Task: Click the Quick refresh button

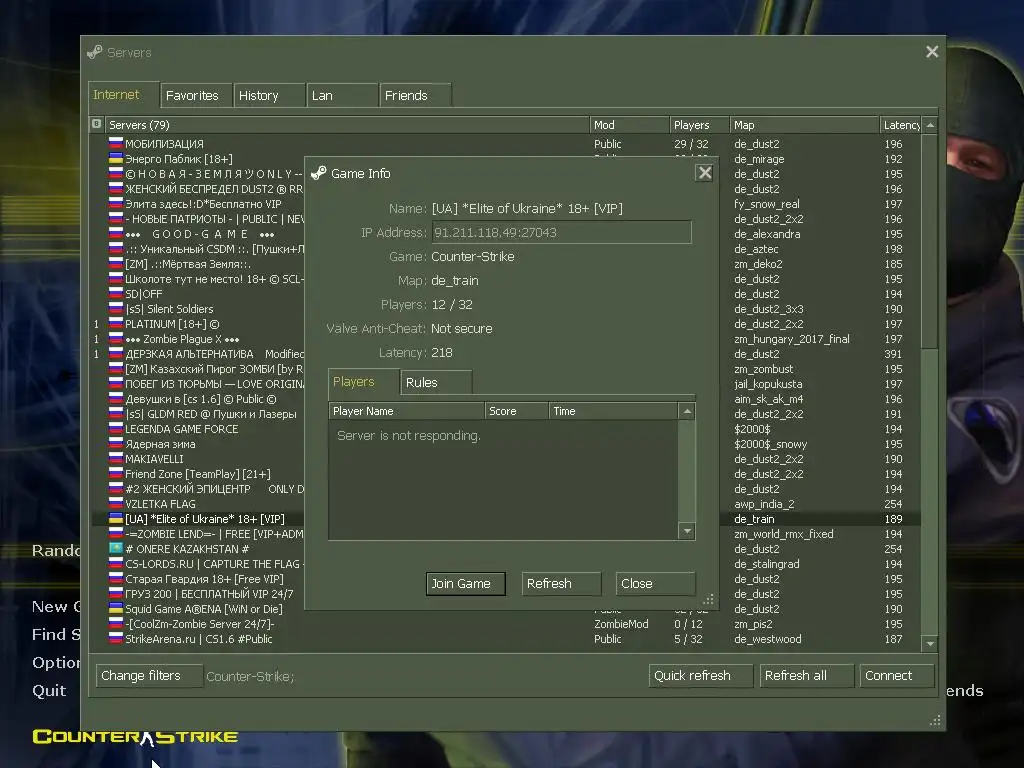Action: pos(701,676)
